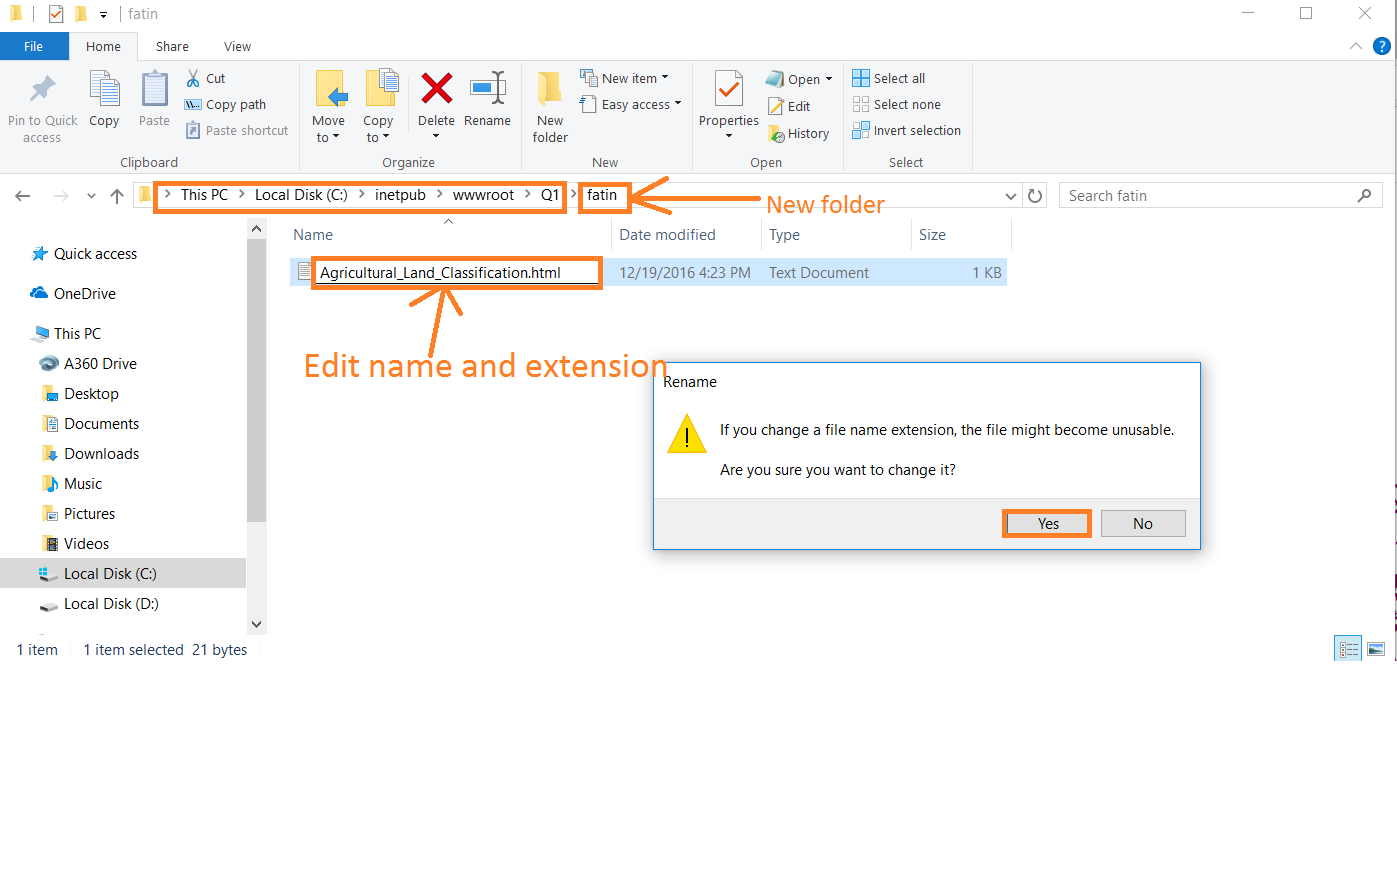
Task: Switch to large icons view layout
Action: pos(1376,649)
